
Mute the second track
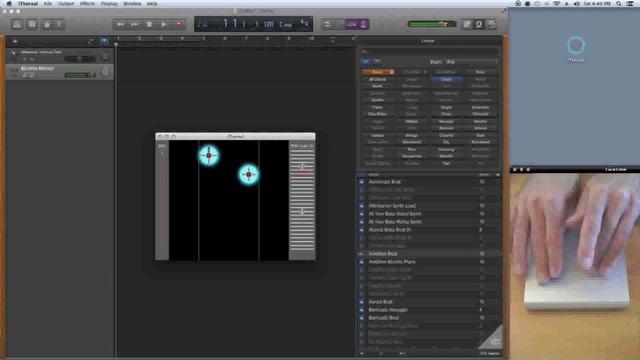pos(24,76)
